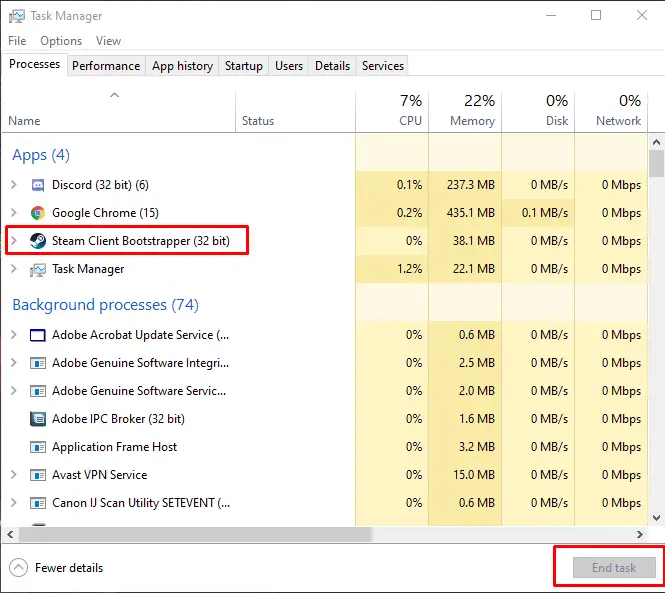665x593 pixels.
Task: Click the Avast VPN Service icon
Action: coord(38,475)
